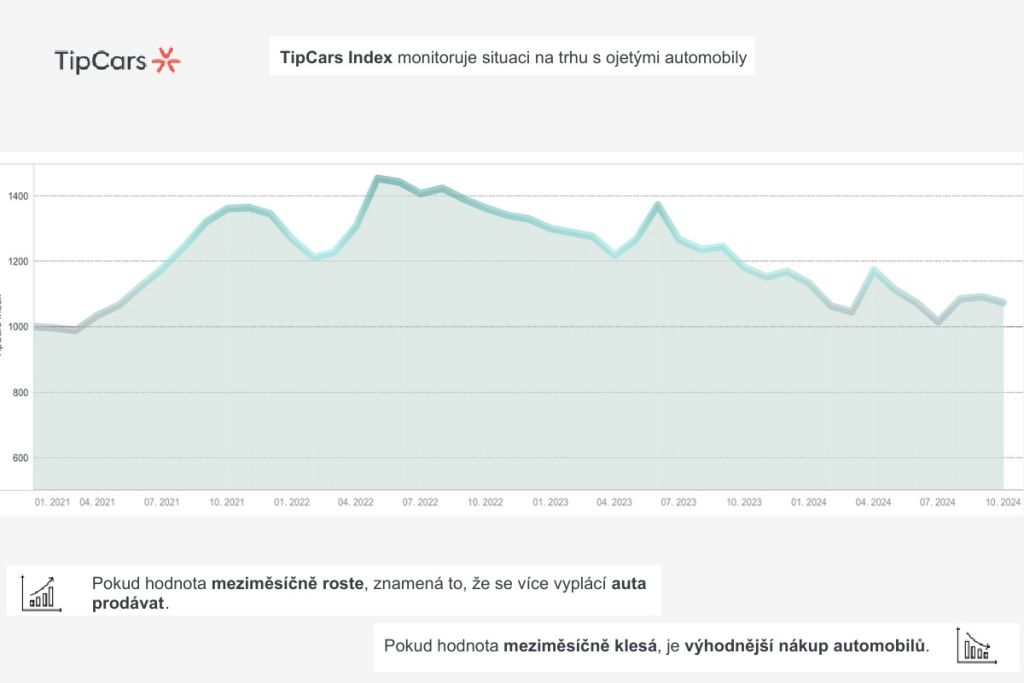Pick the "01. 2022" x-axis label
The height and width of the screenshot is (683, 1024).
click(292, 502)
